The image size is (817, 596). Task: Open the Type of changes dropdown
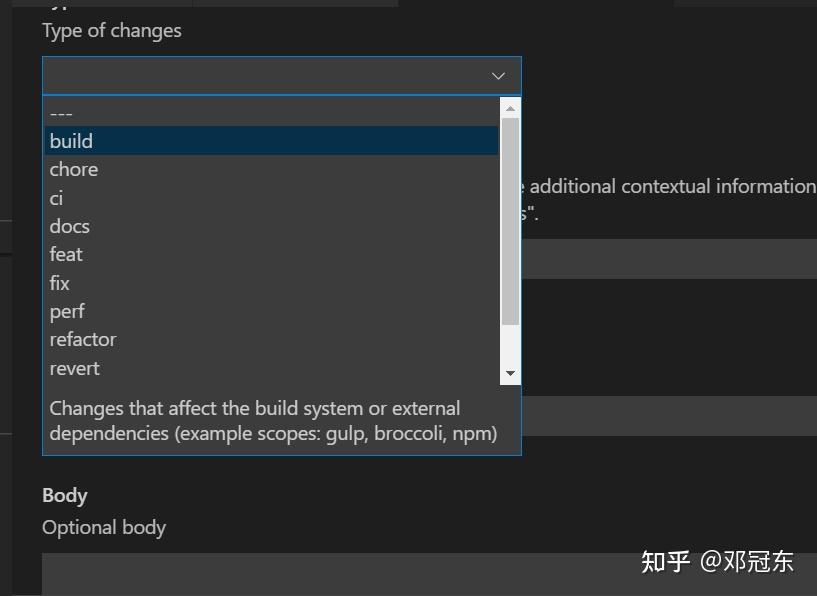click(x=280, y=75)
